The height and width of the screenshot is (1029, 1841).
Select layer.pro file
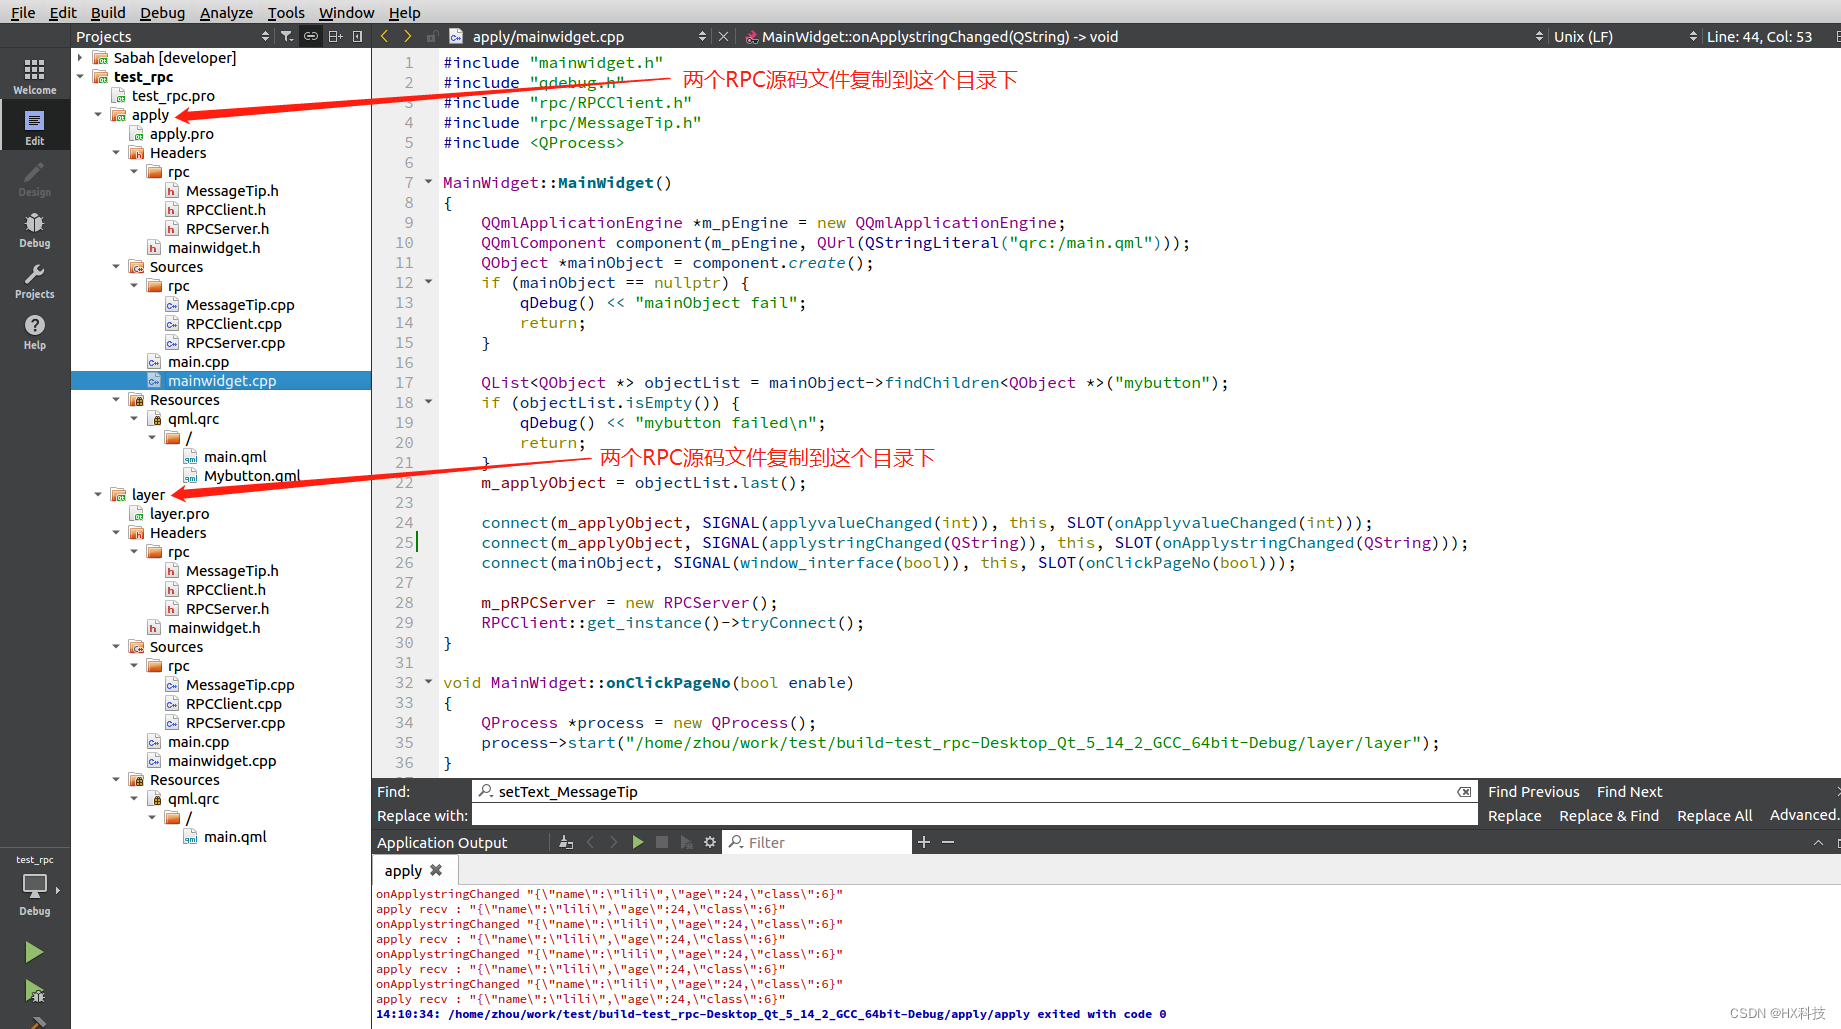click(179, 513)
